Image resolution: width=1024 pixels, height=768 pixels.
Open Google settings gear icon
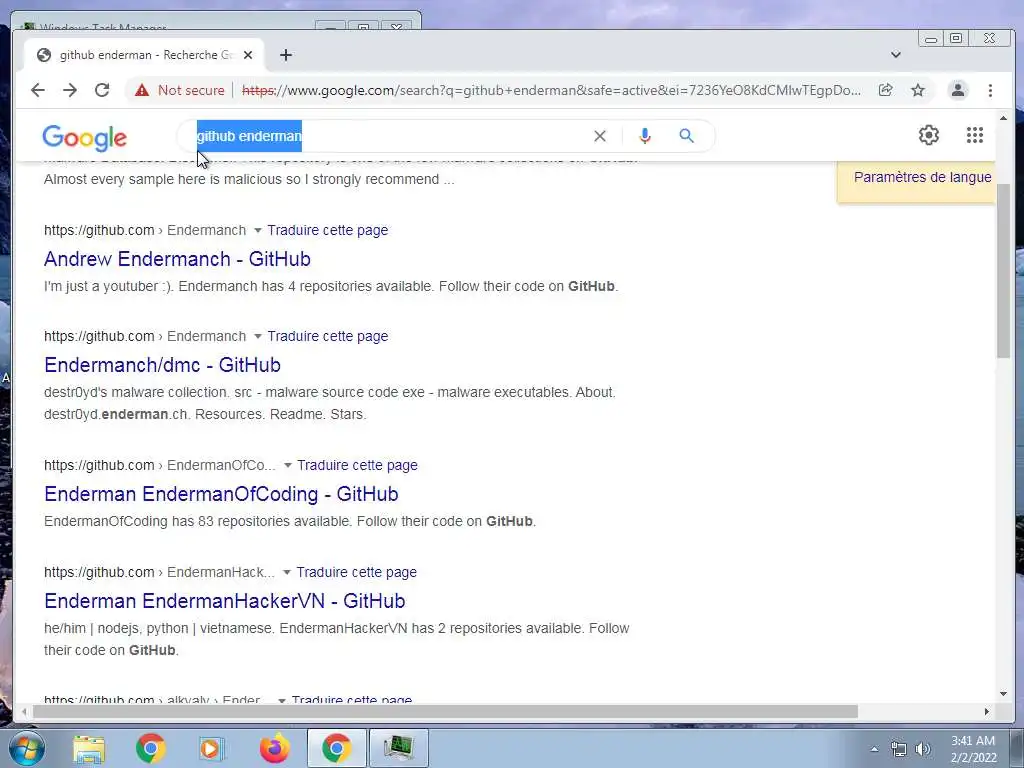pyautogui.click(x=929, y=135)
